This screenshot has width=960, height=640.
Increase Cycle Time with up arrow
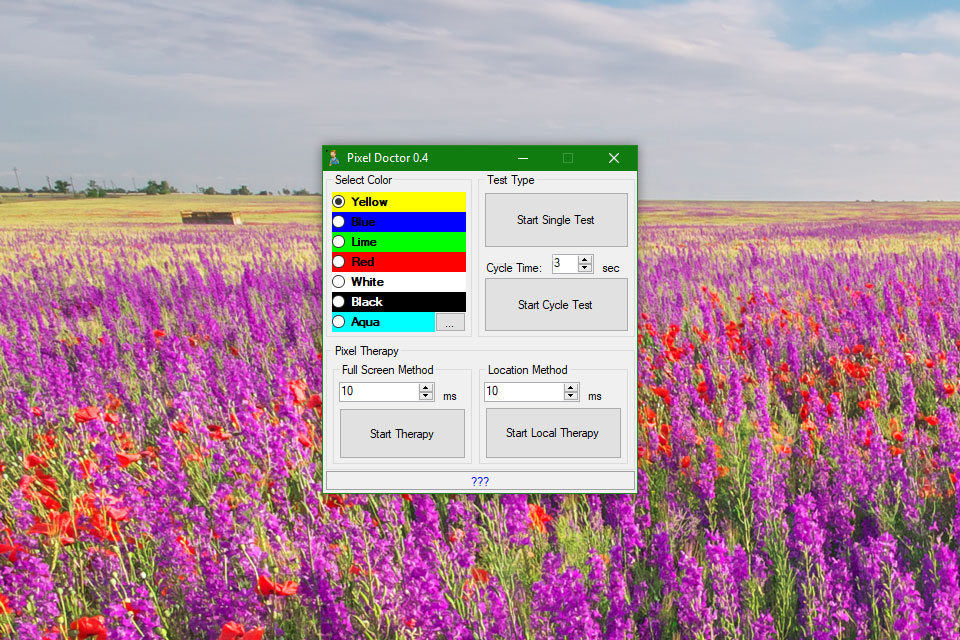pyautogui.click(x=585, y=260)
